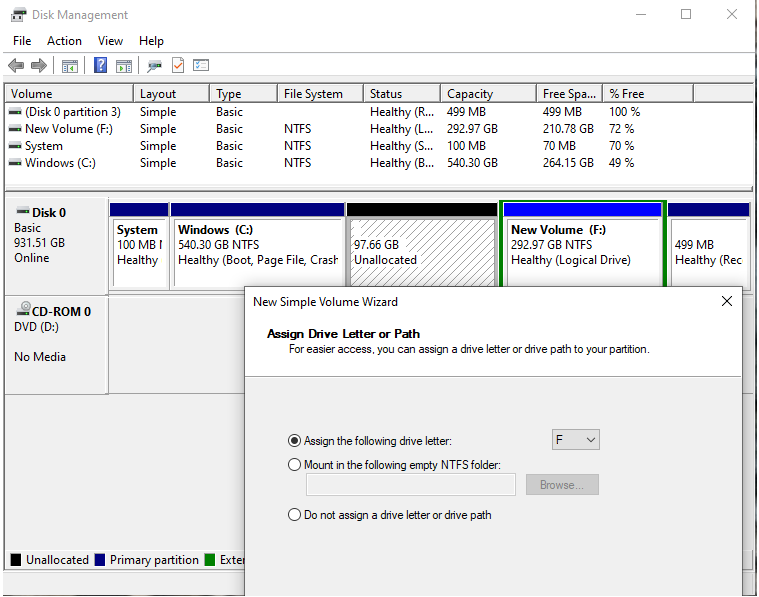This screenshot has height=597, width=759.
Task: Click the 540.30 GB capacity cell
Action: pyautogui.click(x=472, y=163)
